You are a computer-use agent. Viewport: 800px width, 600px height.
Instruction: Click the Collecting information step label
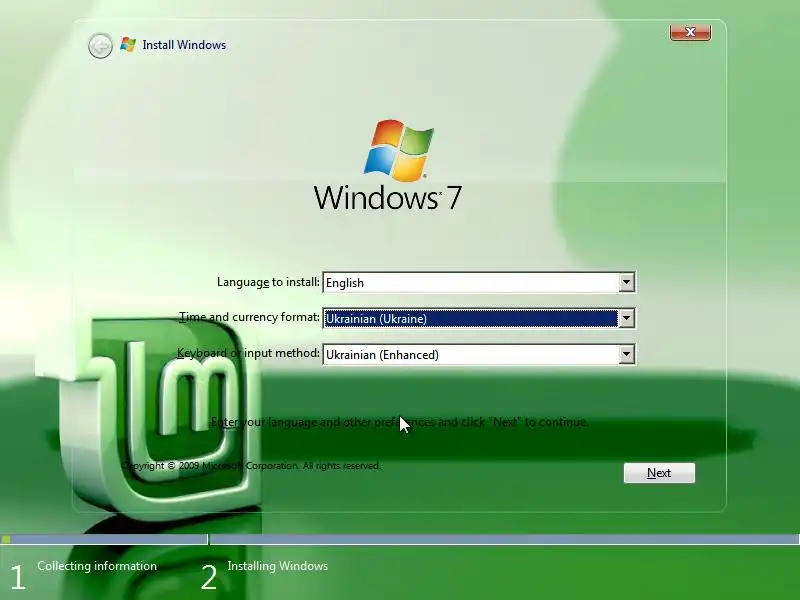click(97, 566)
